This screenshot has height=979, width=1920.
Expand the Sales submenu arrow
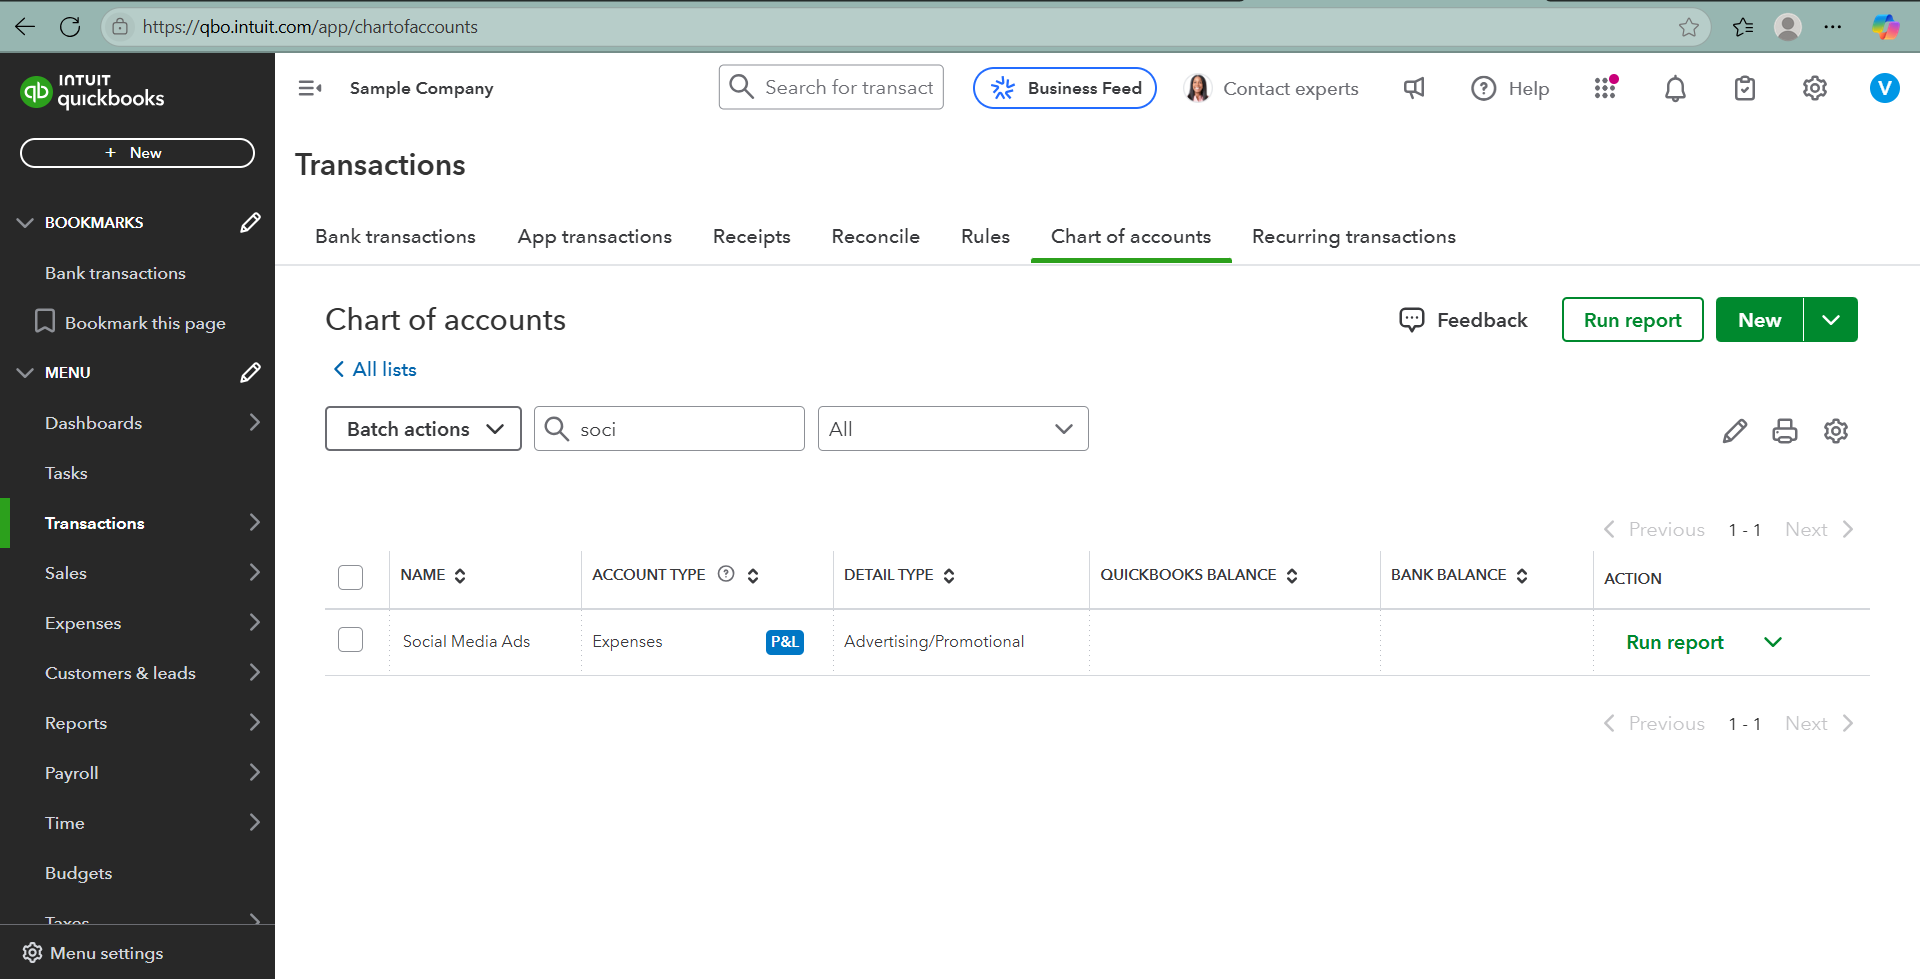(255, 572)
